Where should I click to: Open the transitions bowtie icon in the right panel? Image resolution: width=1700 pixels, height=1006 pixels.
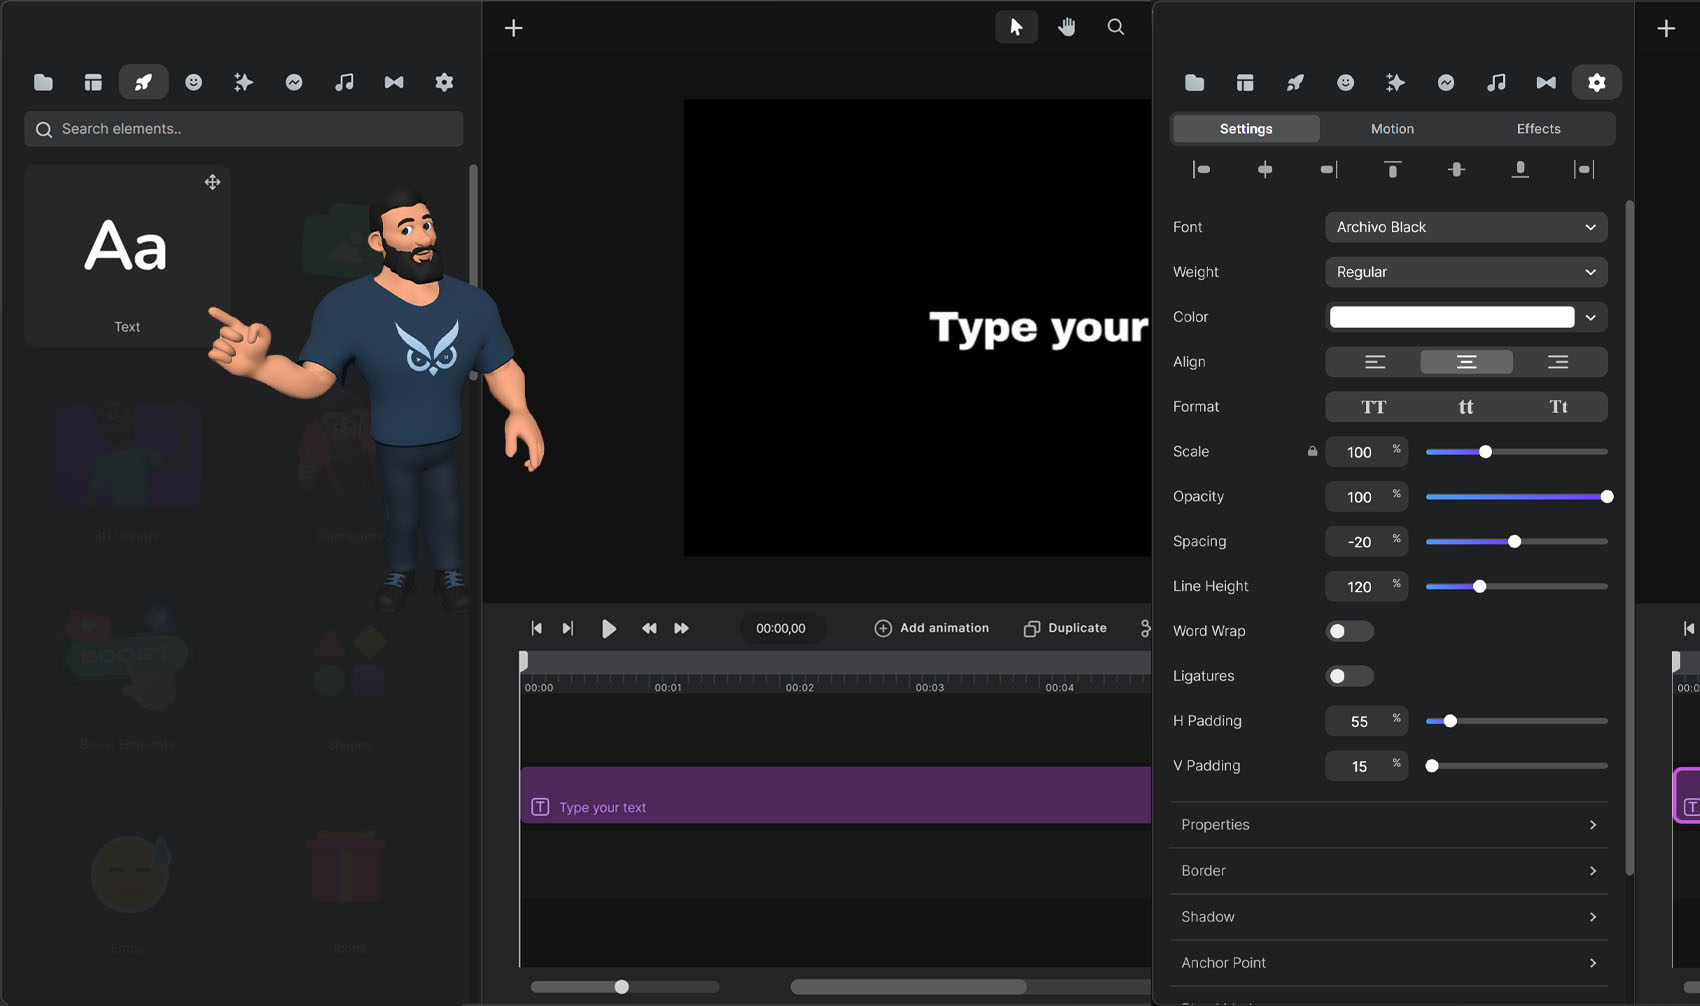point(1546,82)
